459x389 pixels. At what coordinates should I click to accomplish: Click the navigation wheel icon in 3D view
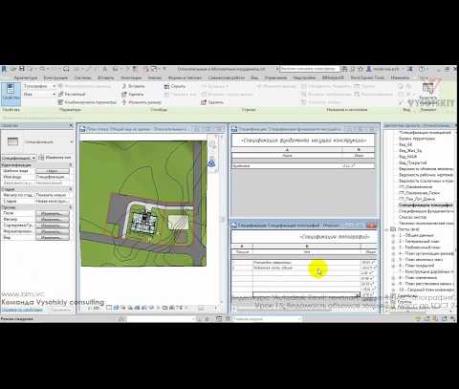212,163
